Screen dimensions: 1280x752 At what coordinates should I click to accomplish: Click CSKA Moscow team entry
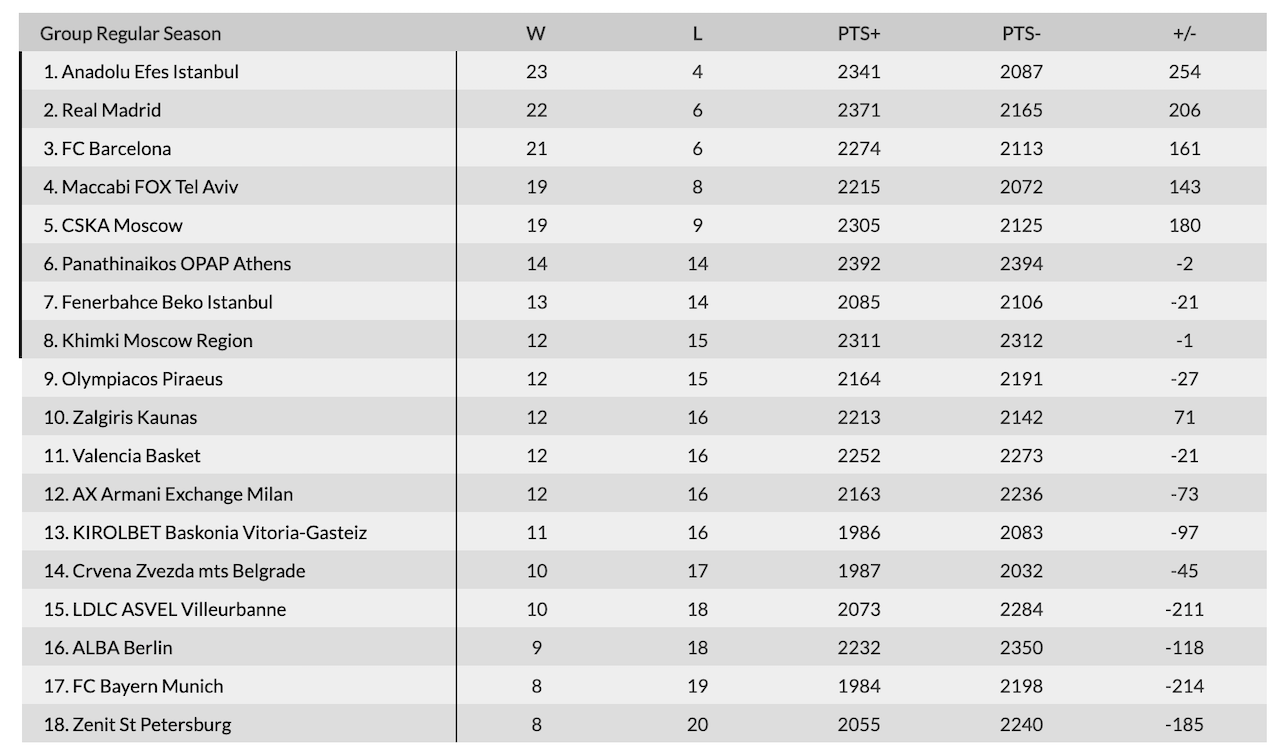(122, 225)
